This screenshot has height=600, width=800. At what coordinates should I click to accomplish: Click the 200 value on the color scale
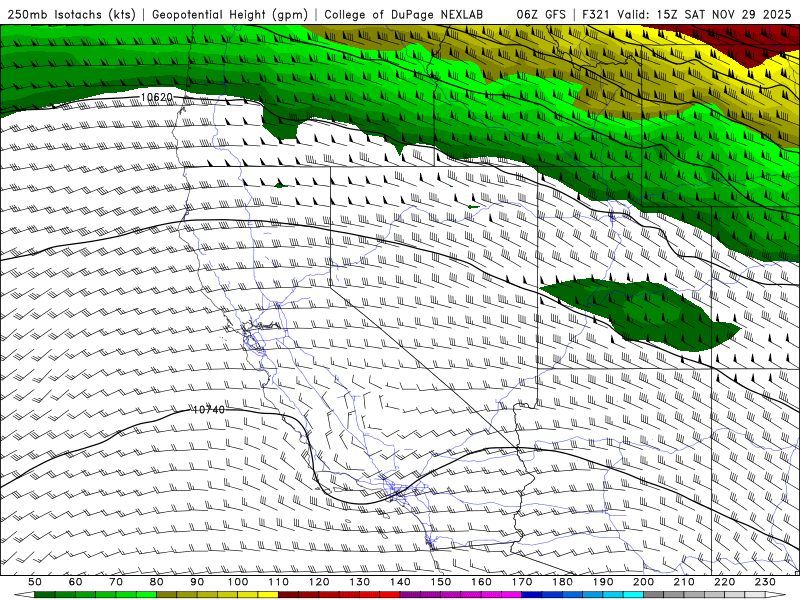(644, 582)
